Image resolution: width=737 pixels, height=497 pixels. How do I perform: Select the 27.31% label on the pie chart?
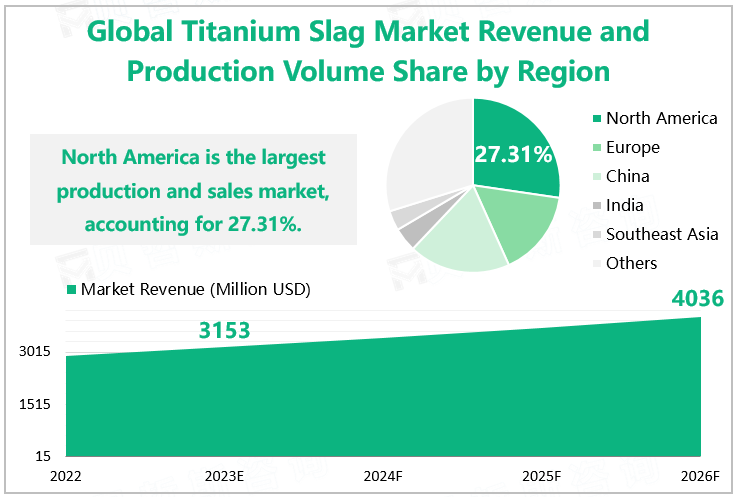pos(513,155)
